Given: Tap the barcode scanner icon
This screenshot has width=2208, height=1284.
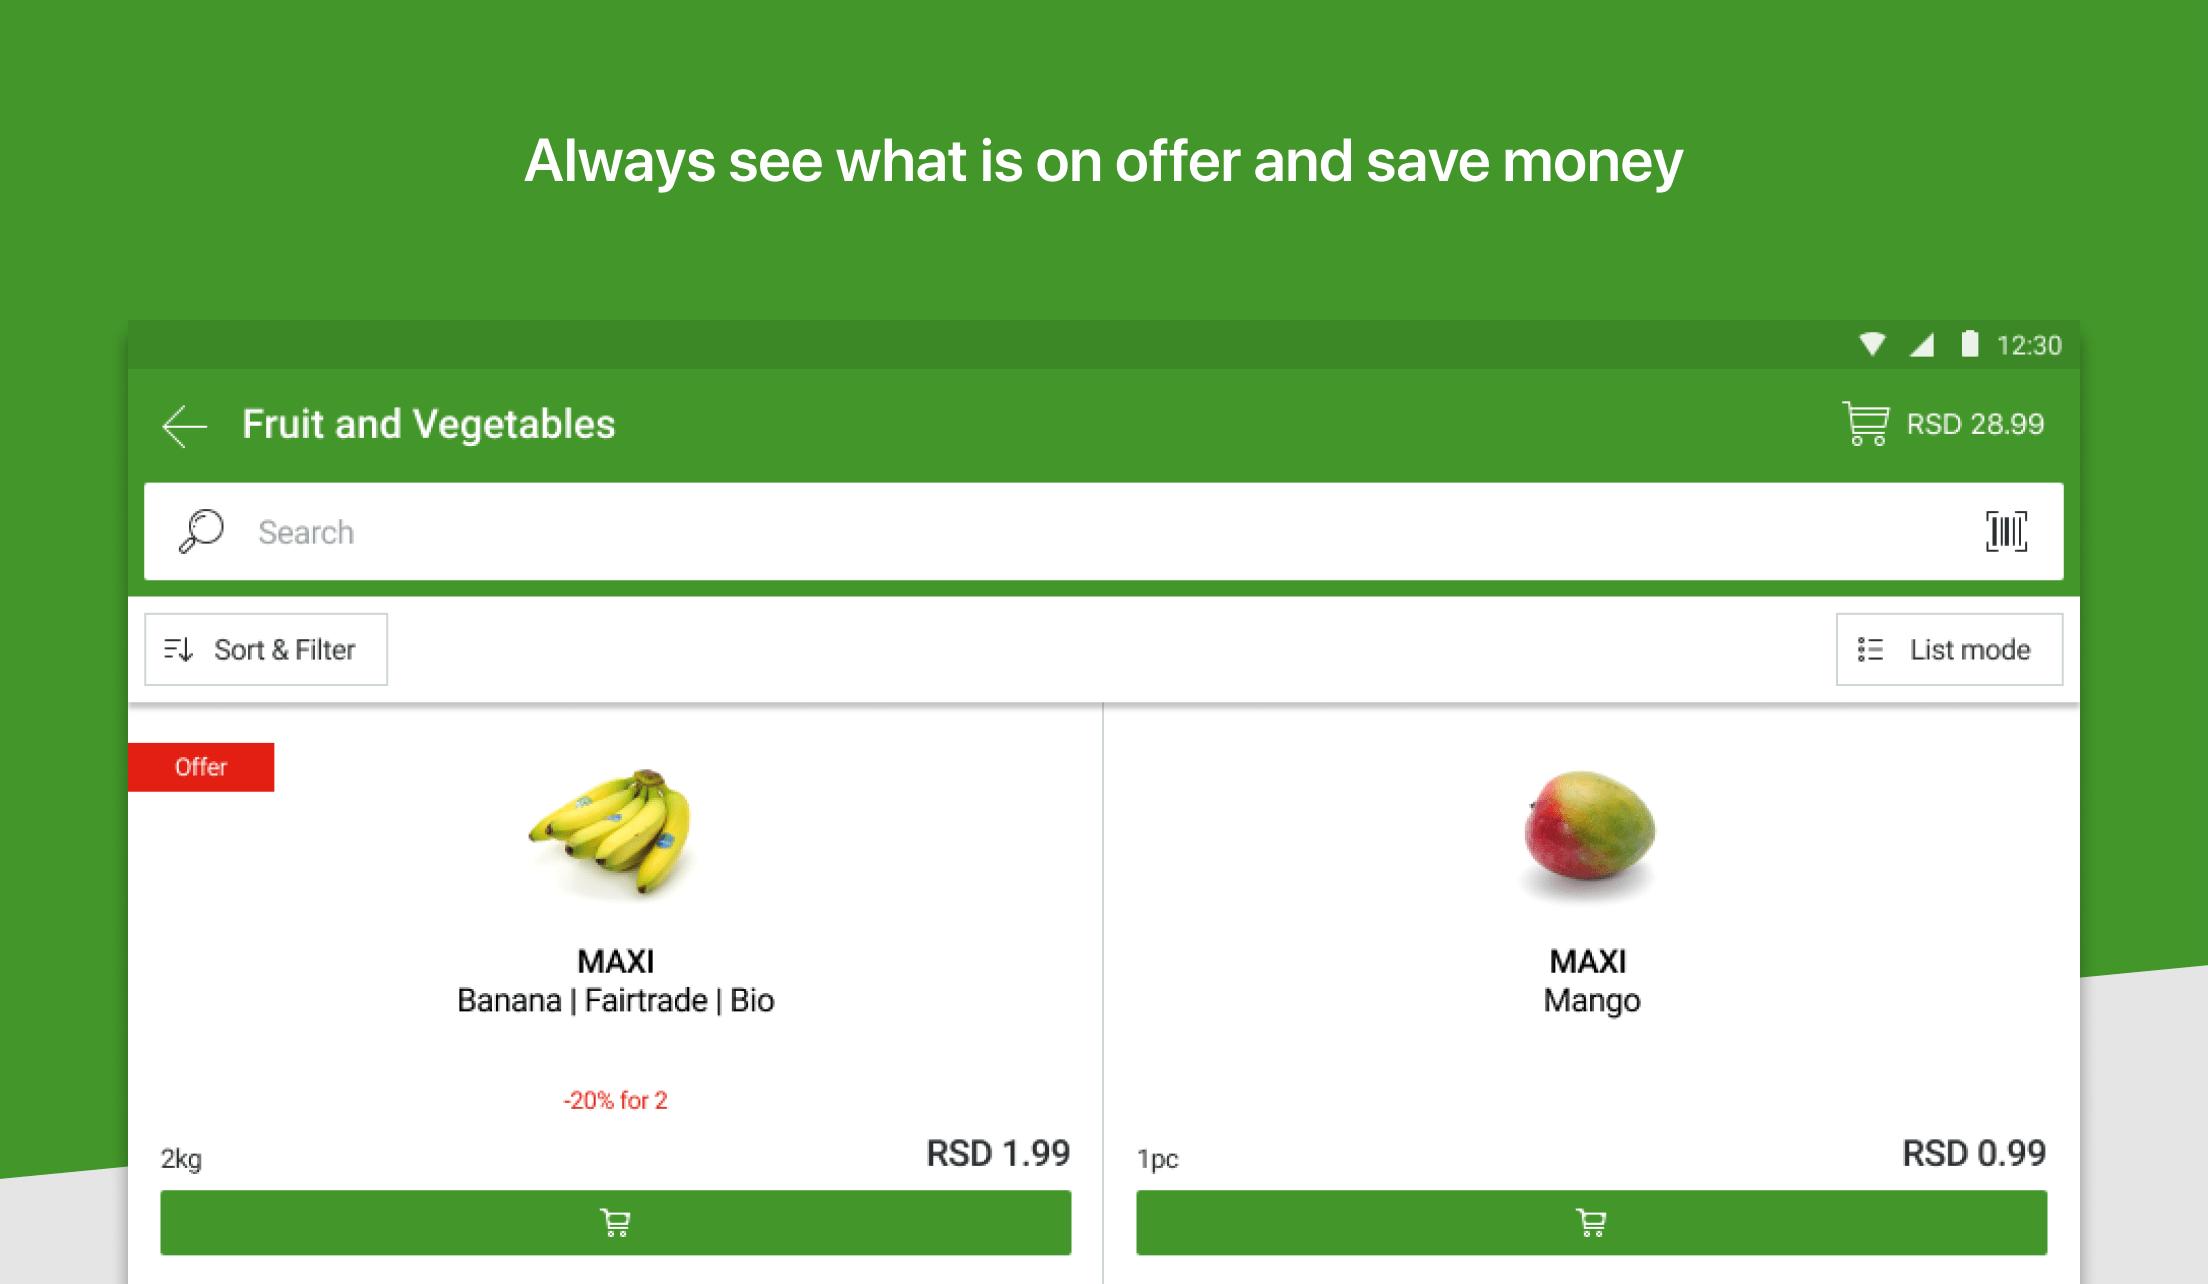Looking at the screenshot, I should tap(2006, 531).
